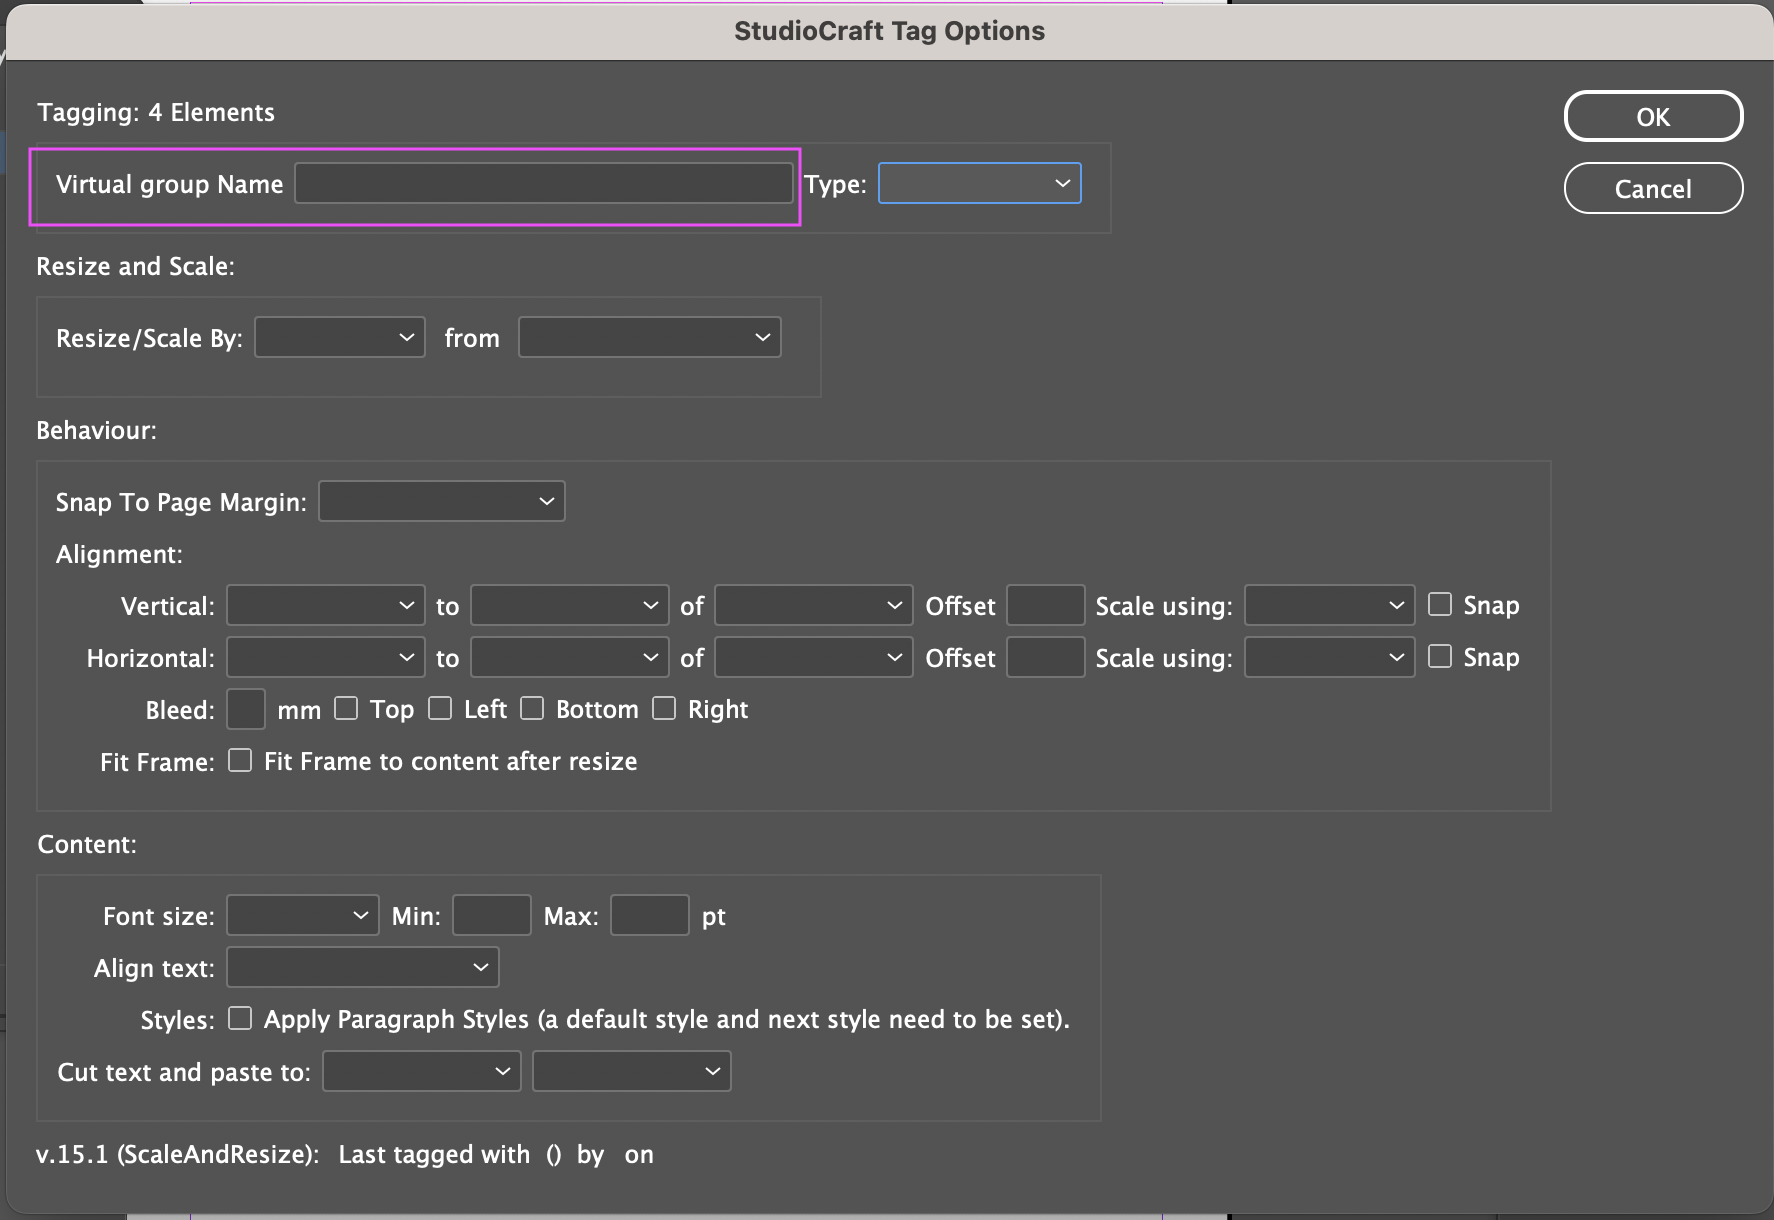Screen dimensions: 1774x1220
Task: Enable the Horizontal Snap checkbox
Action: coord(1440,656)
